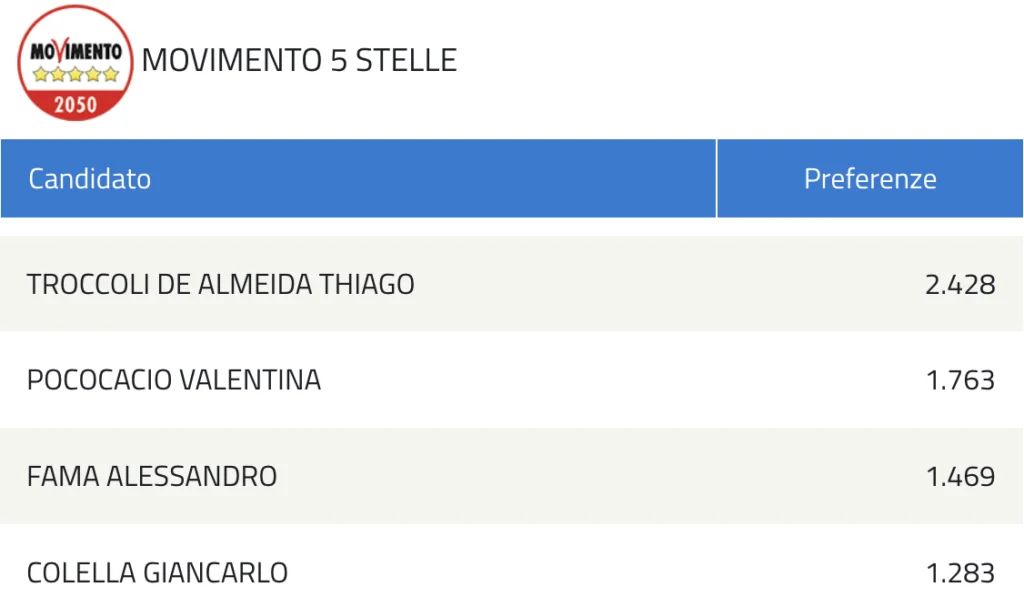Click candidate COLELLA GIANCARLO
The height and width of the screenshot is (597, 1024).
point(157,573)
